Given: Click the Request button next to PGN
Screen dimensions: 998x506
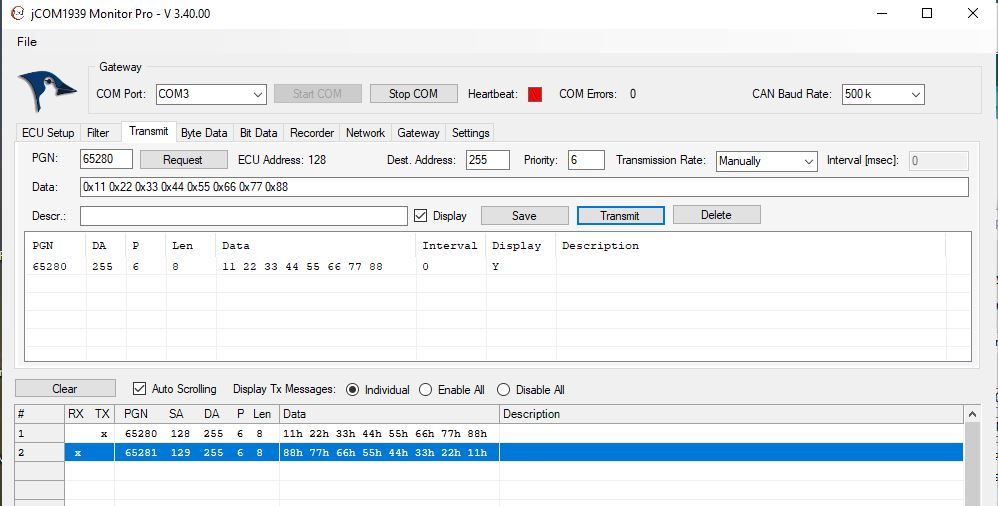Looking at the screenshot, I should (183, 160).
